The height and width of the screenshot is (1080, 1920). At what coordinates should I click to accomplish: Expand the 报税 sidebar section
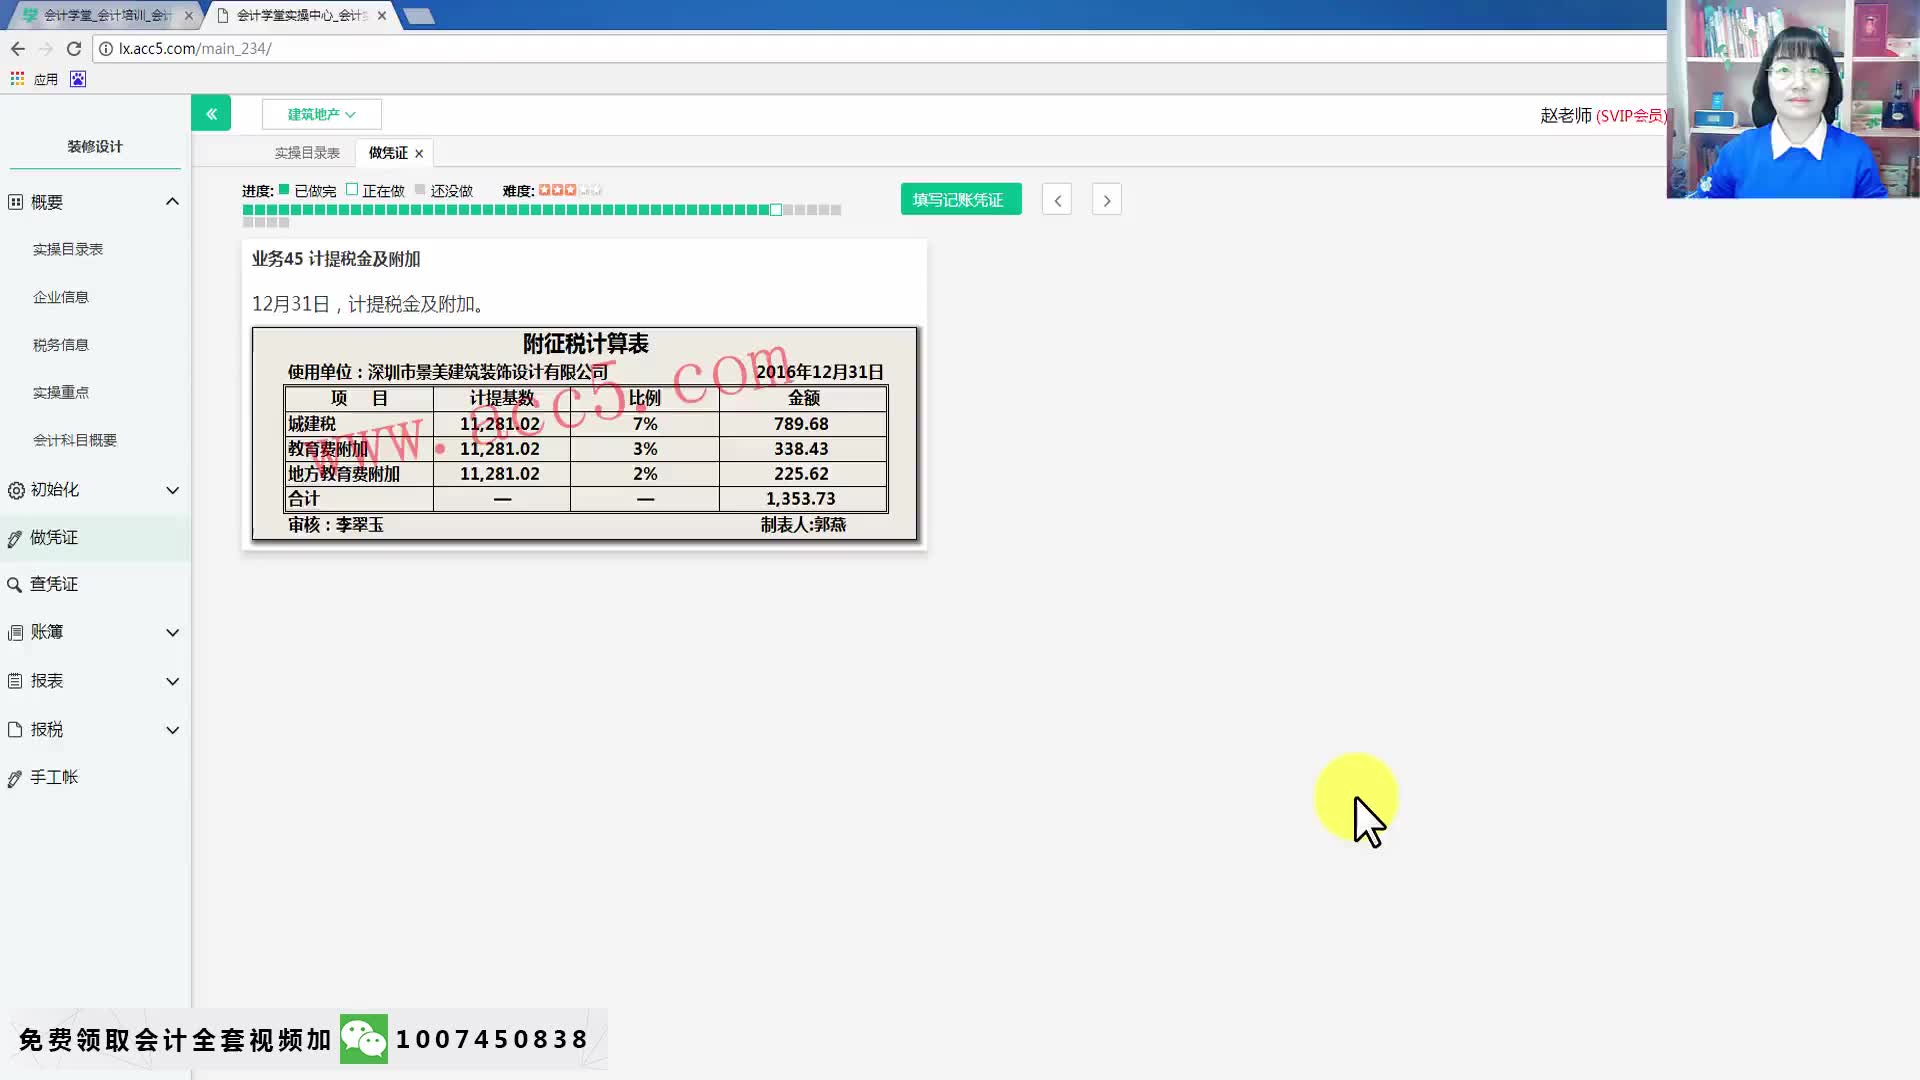[172, 730]
